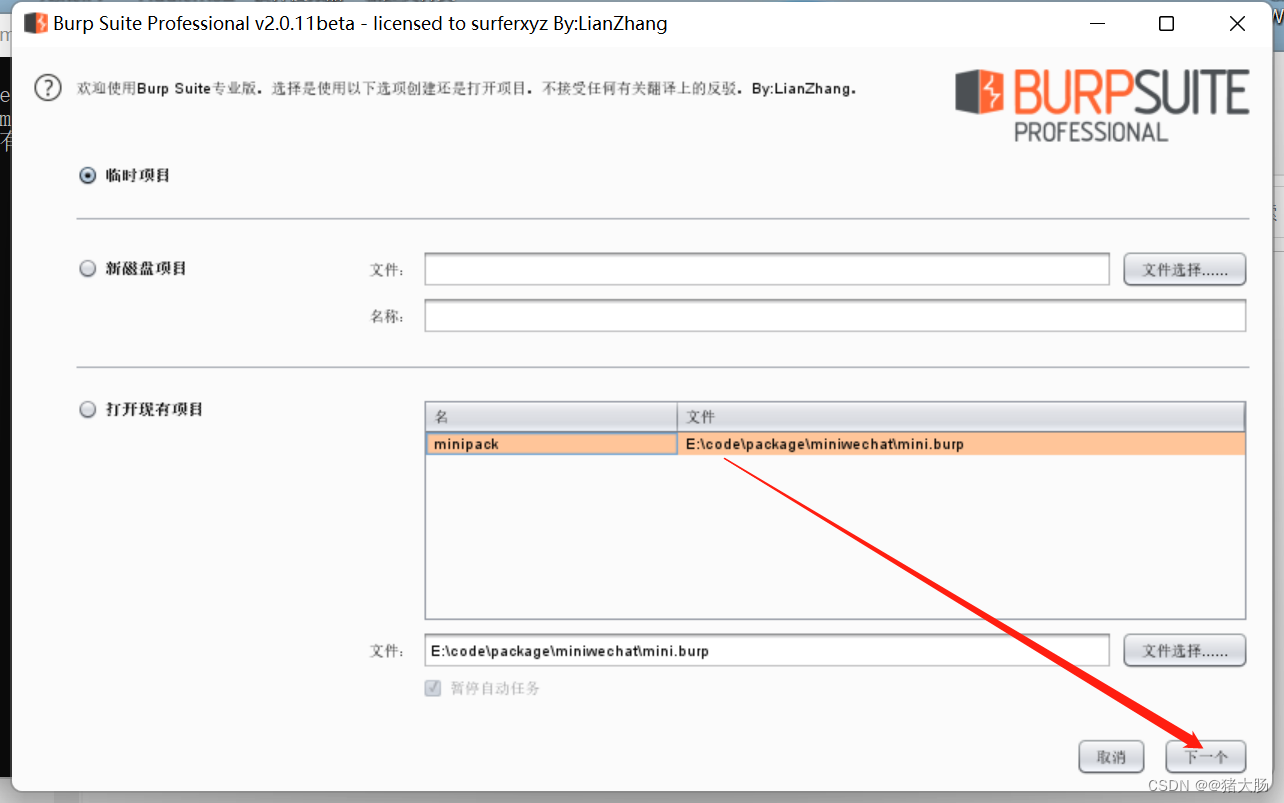This screenshot has width=1284, height=803.
Task: Toggle the 暂停自动任务 checkbox
Action: coord(433,688)
